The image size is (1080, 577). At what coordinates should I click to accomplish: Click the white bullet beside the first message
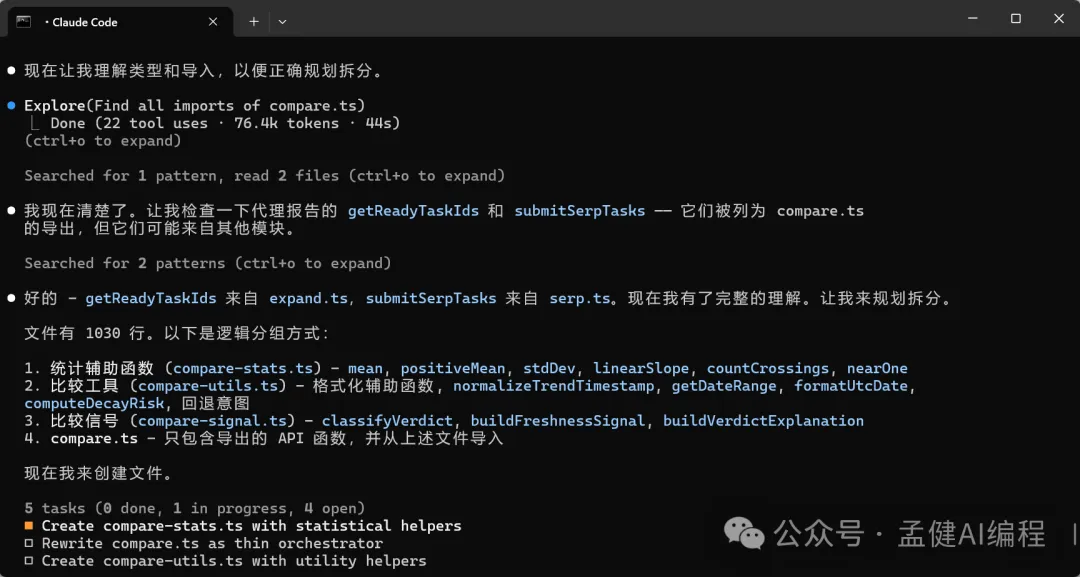point(11,71)
